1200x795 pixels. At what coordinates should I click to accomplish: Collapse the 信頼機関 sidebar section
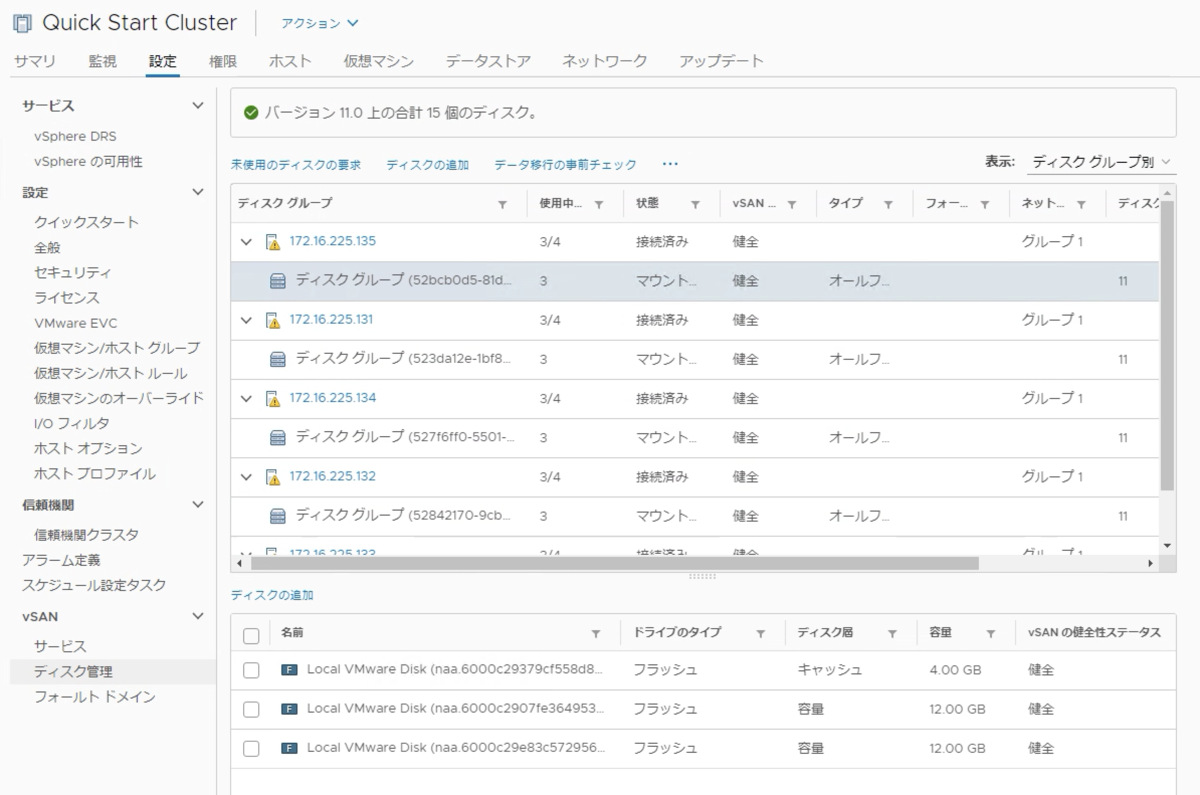198,505
